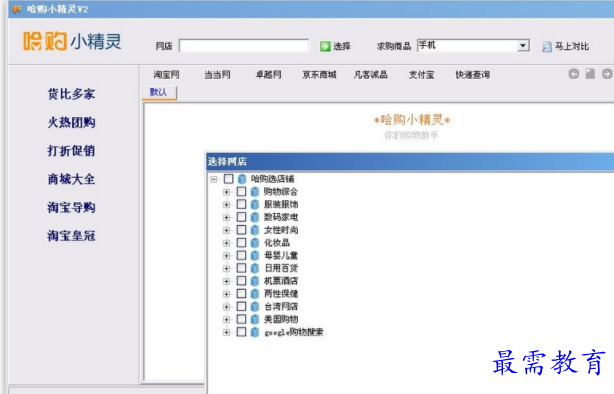This screenshot has width=614, height=394.
Task: Open the 淘宝网 shortcut tab
Action: tap(166, 74)
